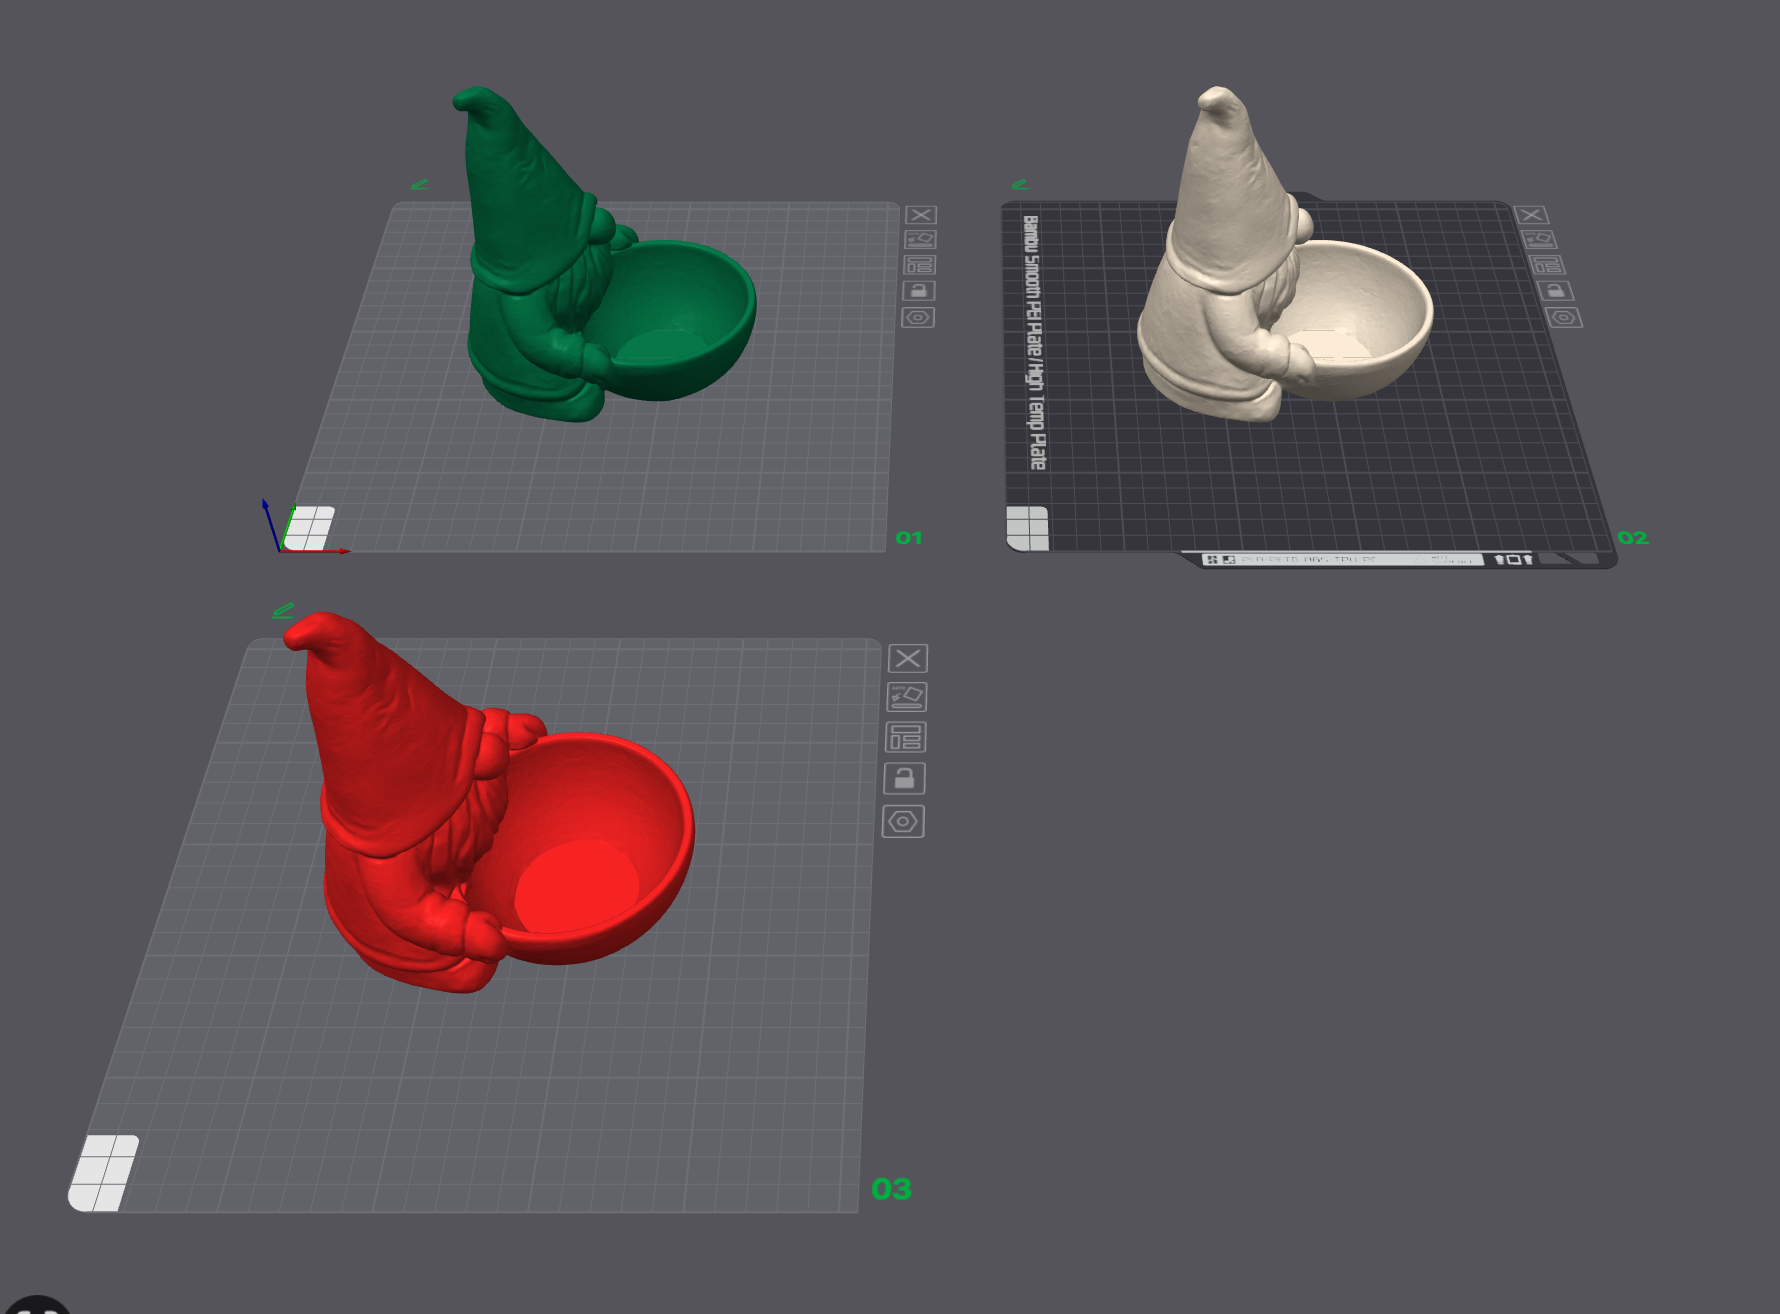Remove plate 03 with X icon
Screen dimensions: 1780x1314
click(908, 658)
